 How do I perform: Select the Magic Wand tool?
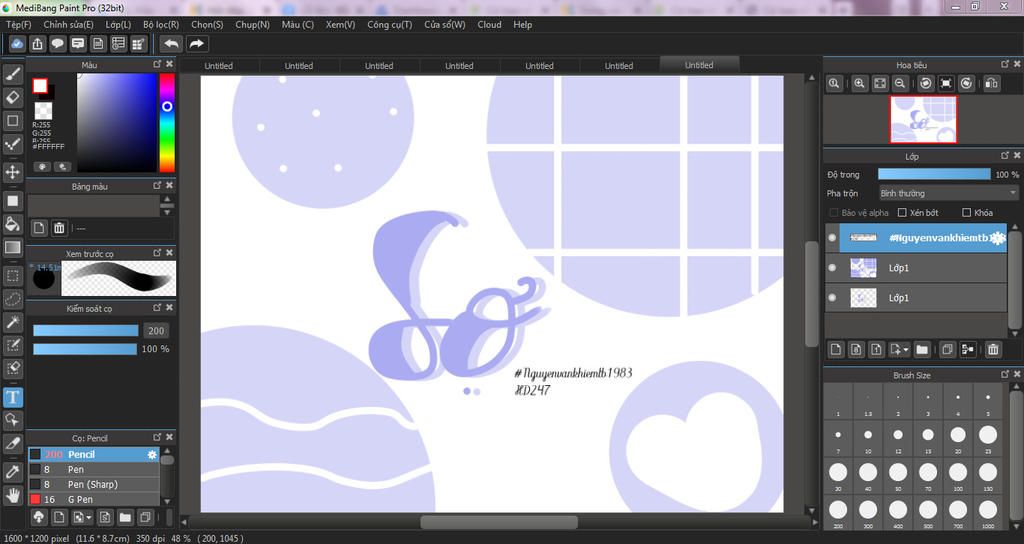(12, 322)
